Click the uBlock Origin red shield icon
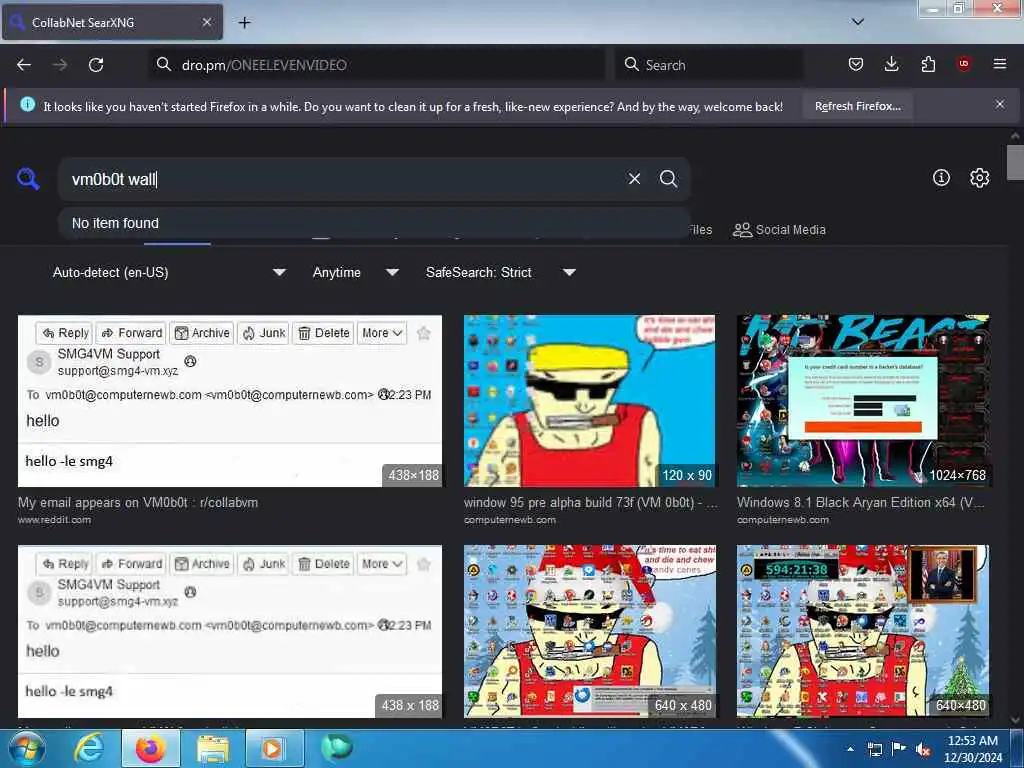 pyautogui.click(x=964, y=64)
